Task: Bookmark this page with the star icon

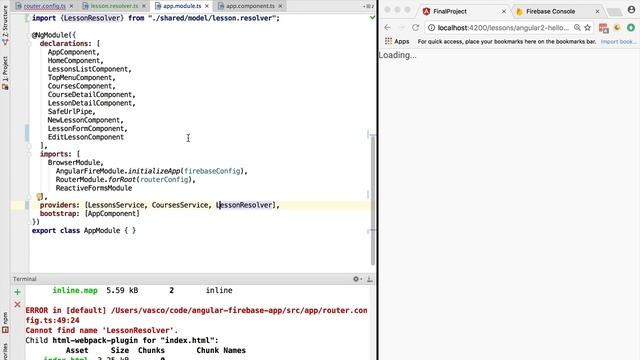Action: pyautogui.click(x=587, y=27)
